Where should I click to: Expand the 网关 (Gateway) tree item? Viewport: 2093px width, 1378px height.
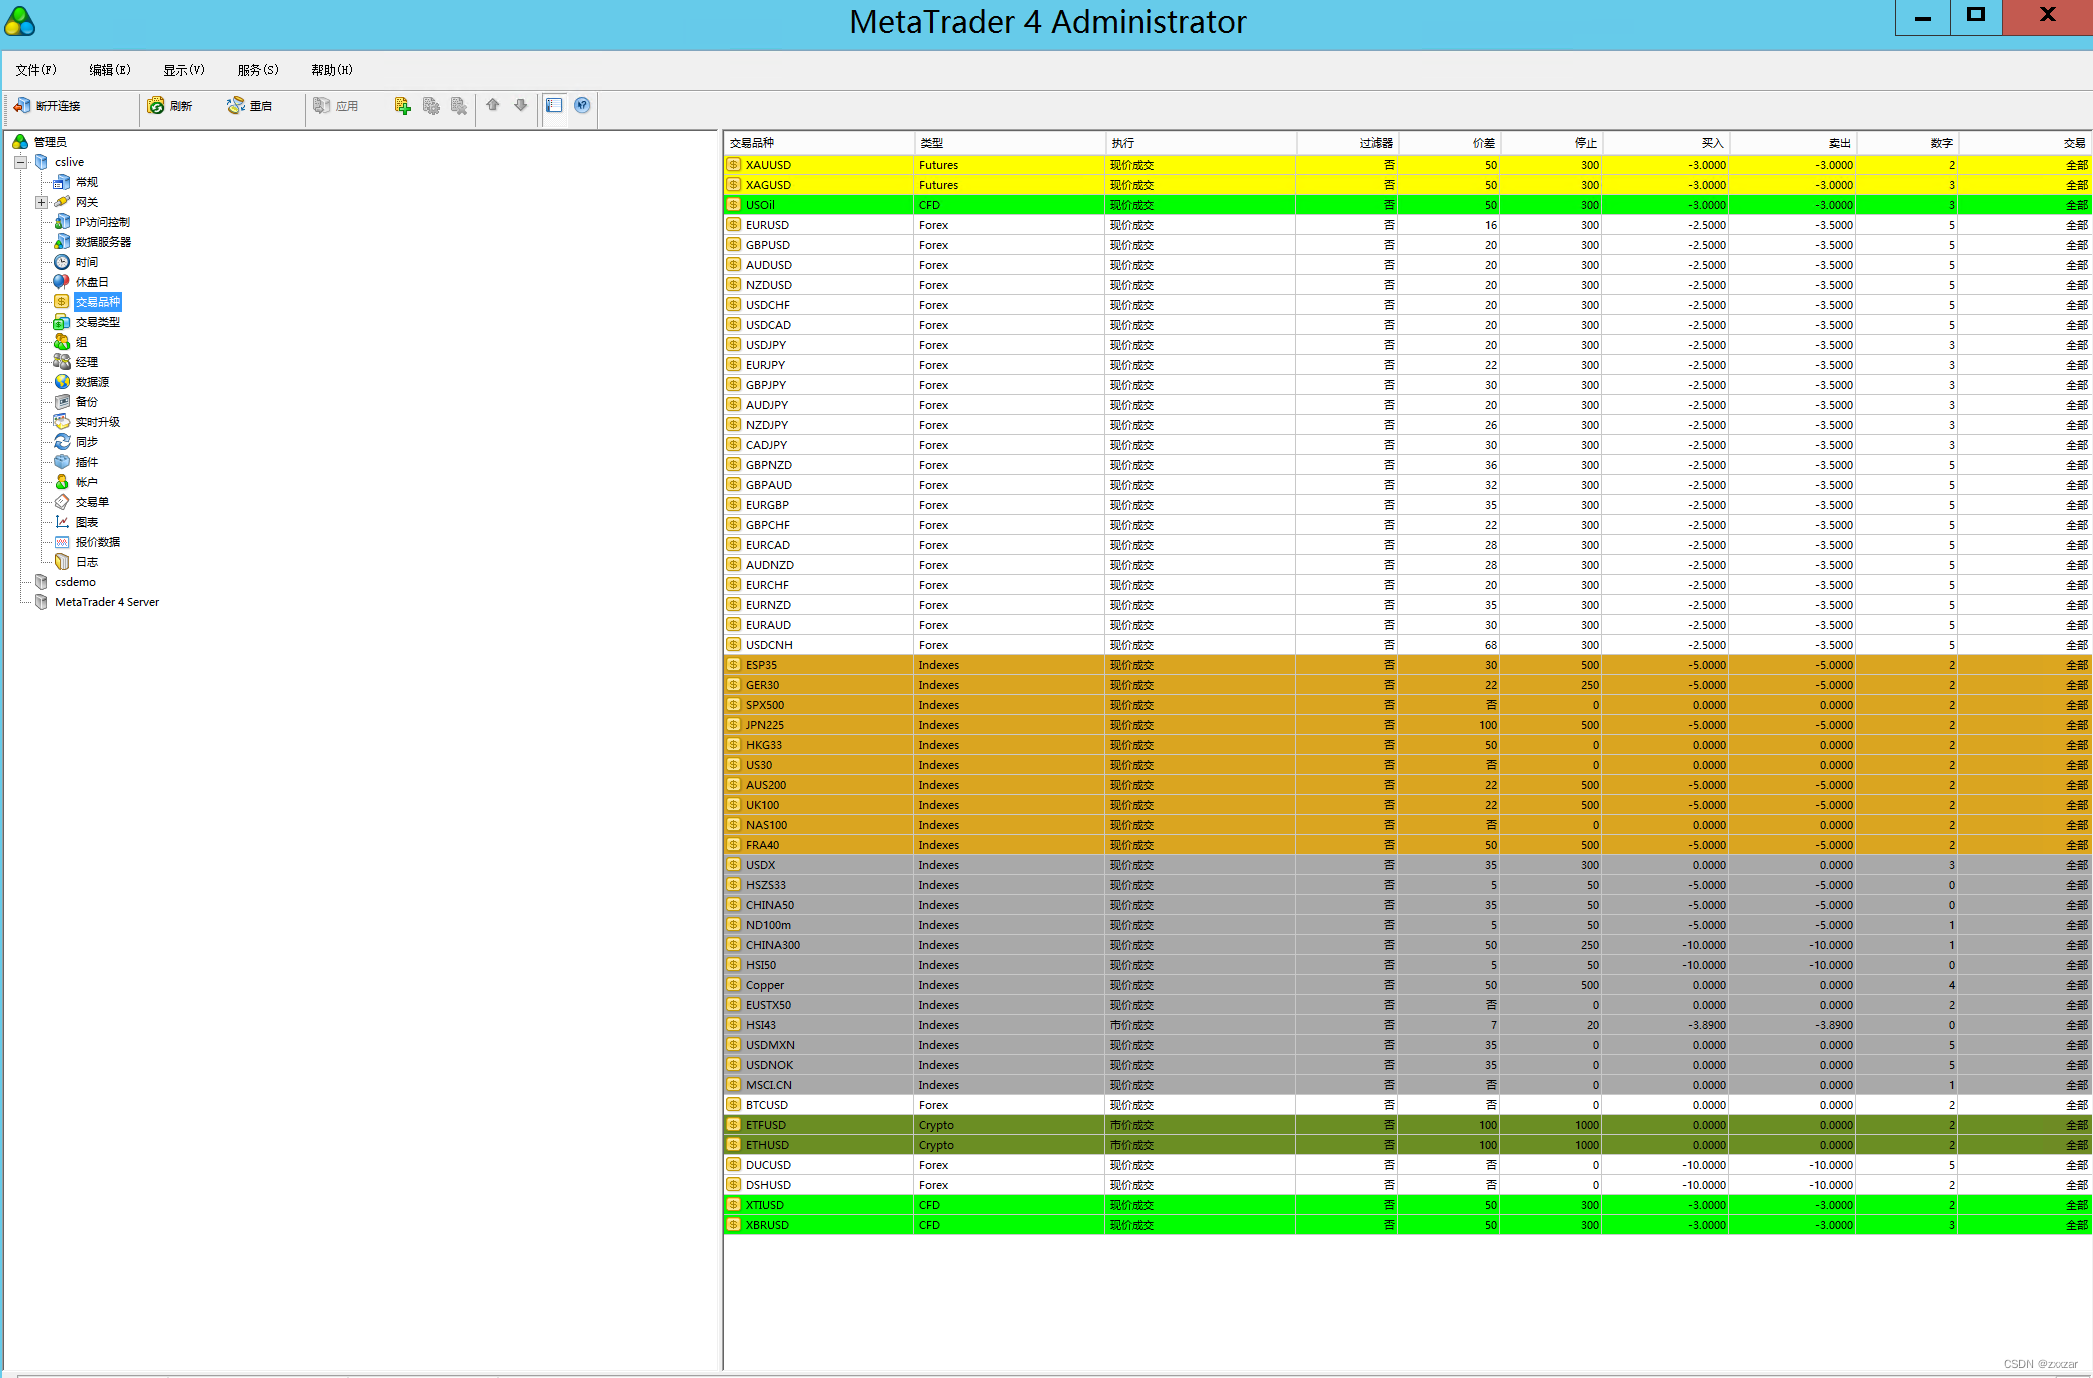(x=43, y=201)
